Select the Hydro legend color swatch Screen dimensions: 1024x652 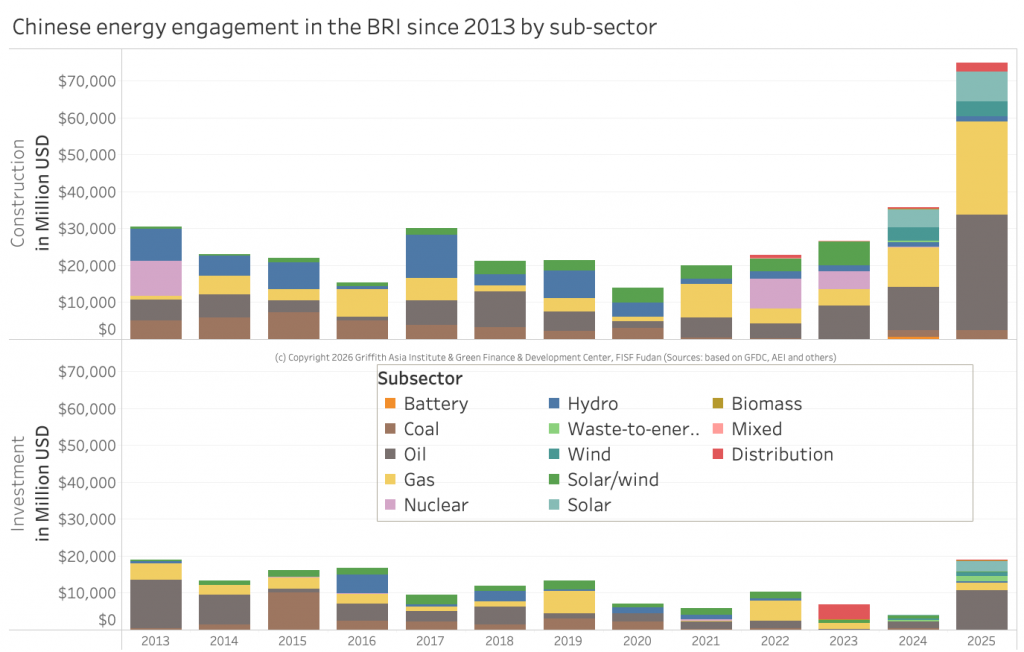pyautogui.click(x=556, y=404)
